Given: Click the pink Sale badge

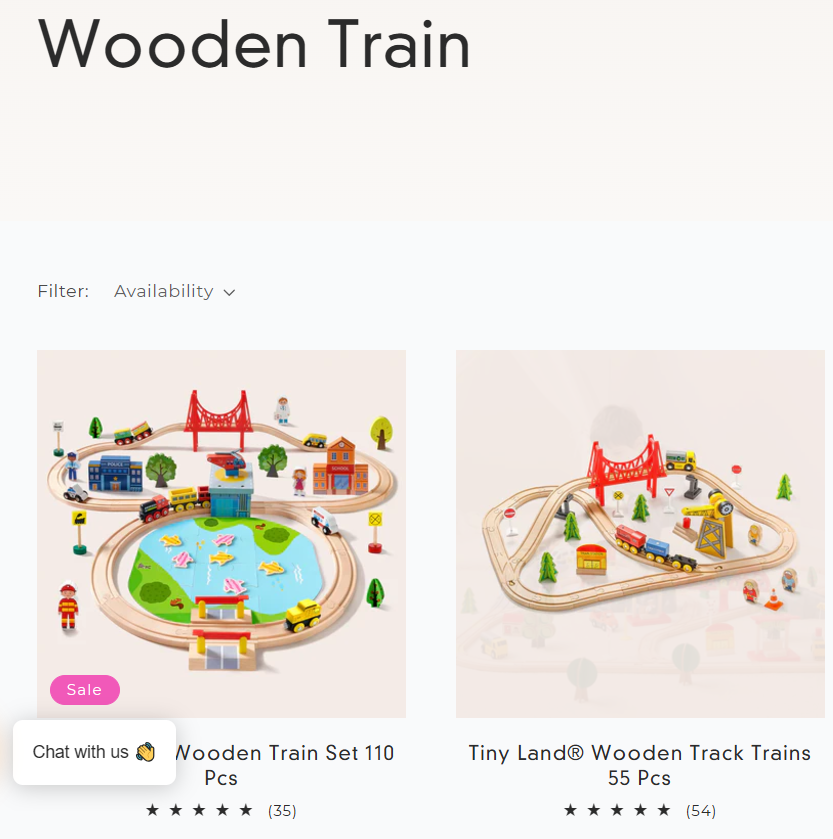Looking at the screenshot, I should (x=85, y=690).
